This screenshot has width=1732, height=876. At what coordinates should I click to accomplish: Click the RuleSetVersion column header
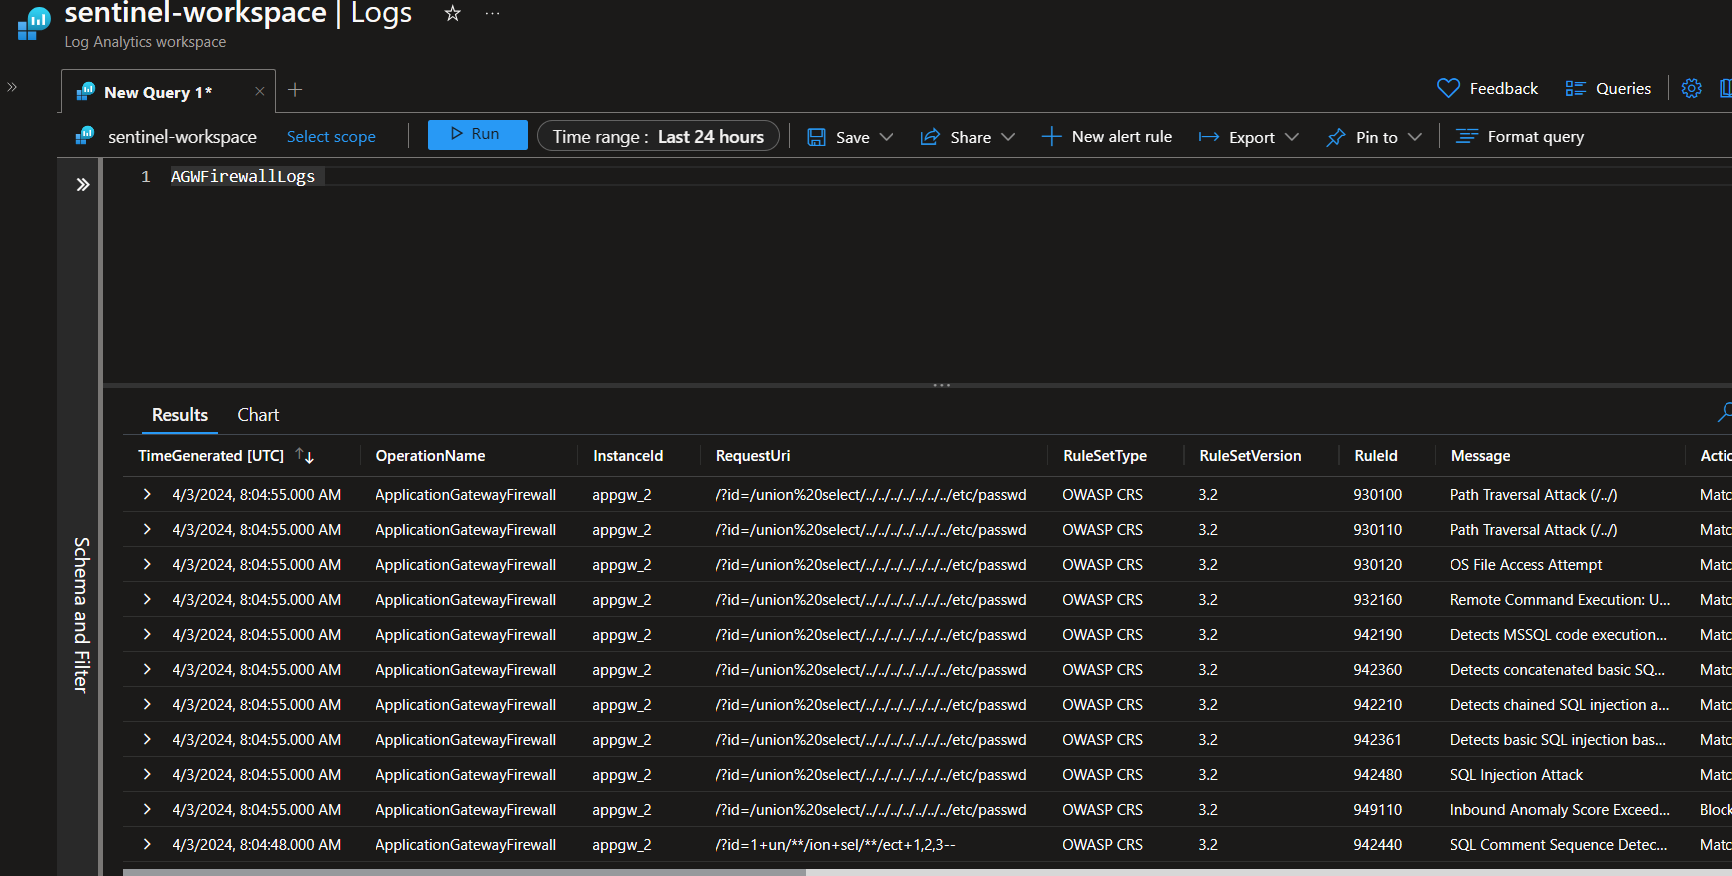pos(1250,455)
